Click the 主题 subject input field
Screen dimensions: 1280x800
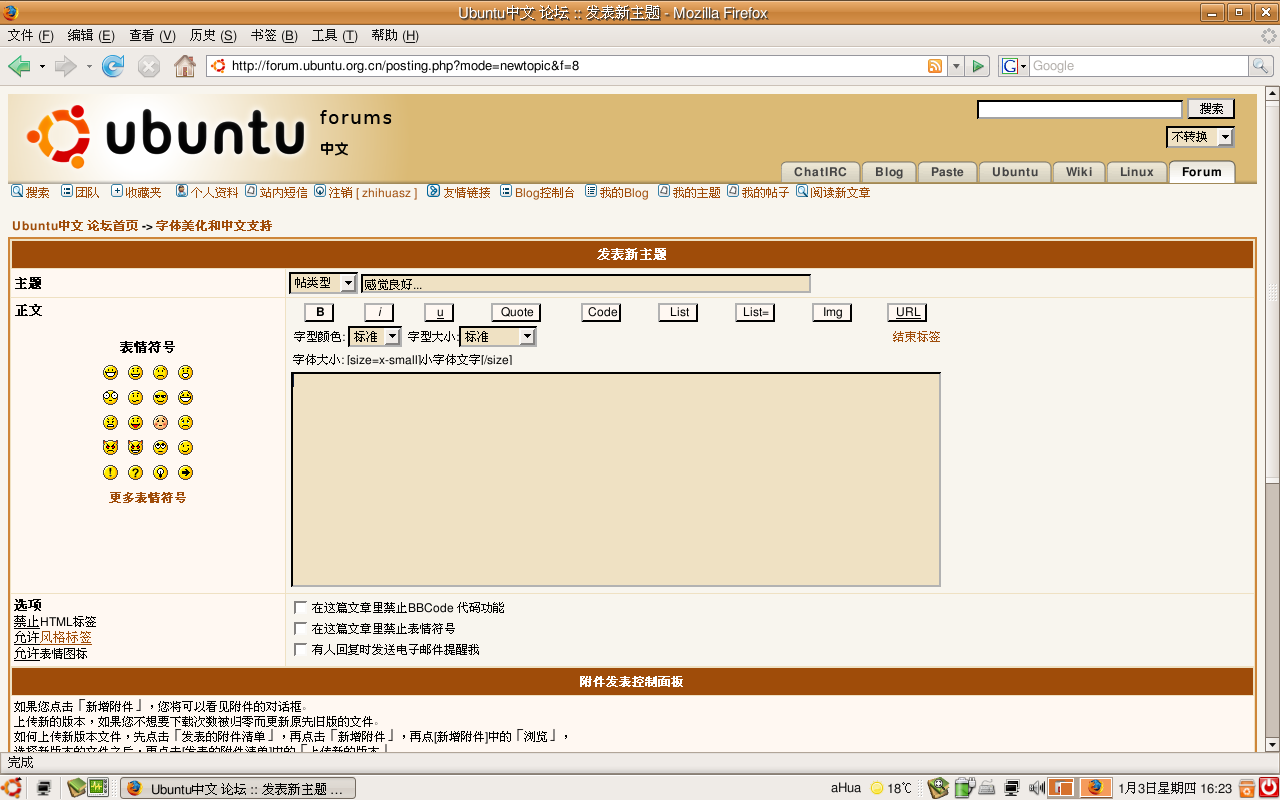tap(586, 284)
